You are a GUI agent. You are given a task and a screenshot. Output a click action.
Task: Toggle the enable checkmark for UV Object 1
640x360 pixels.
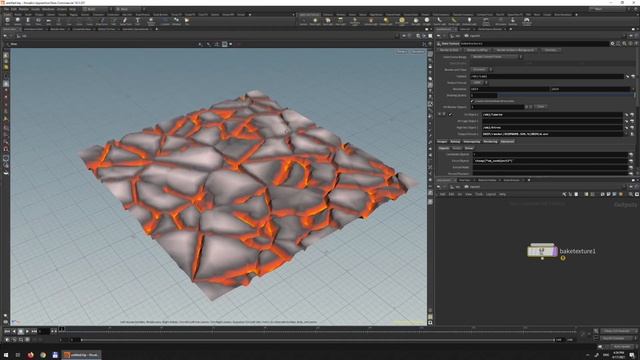point(451,115)
